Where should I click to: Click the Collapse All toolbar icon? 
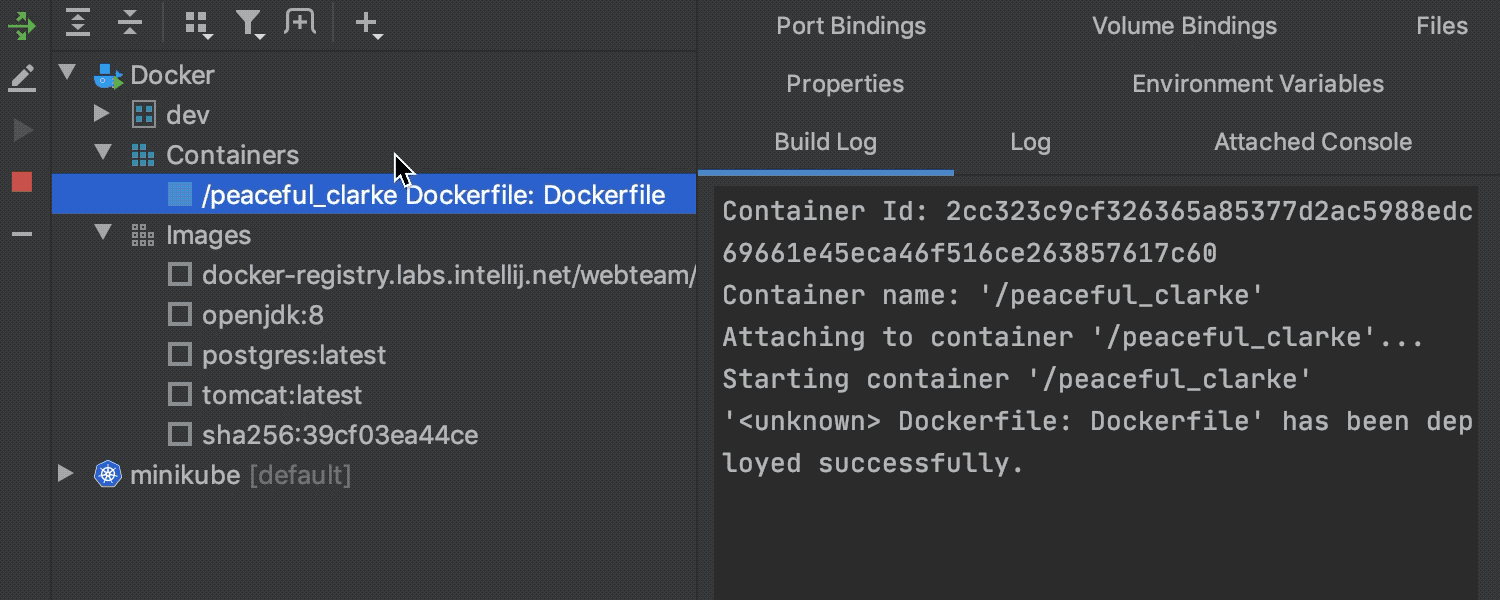coord(130,23)
